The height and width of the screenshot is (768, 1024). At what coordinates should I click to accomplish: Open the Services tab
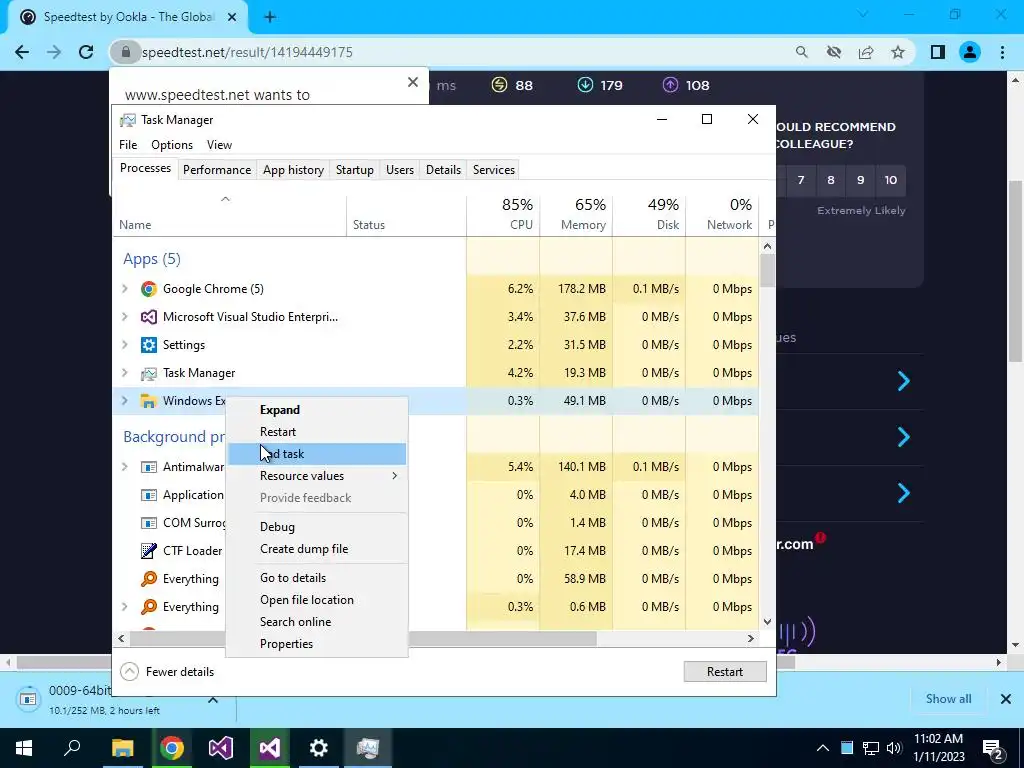click(x=494, y=170)
